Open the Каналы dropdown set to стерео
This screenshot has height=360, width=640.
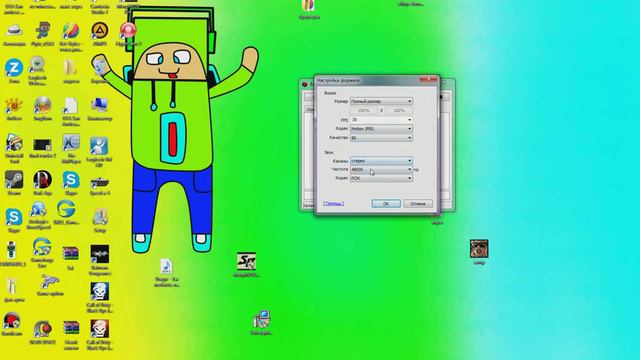point(381,161)
